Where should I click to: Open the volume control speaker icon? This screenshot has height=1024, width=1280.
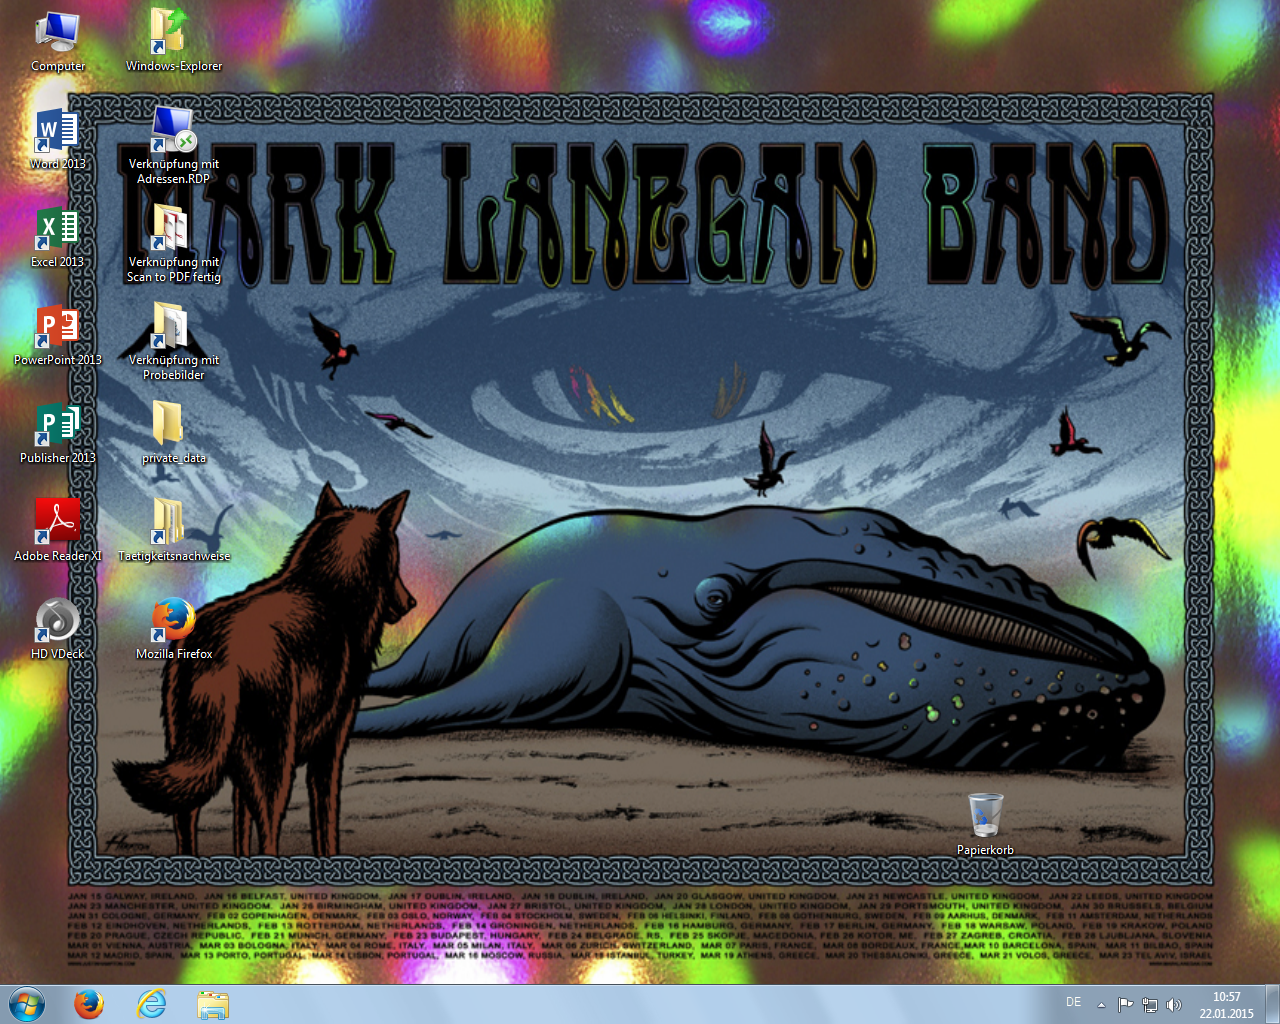1174,1005
